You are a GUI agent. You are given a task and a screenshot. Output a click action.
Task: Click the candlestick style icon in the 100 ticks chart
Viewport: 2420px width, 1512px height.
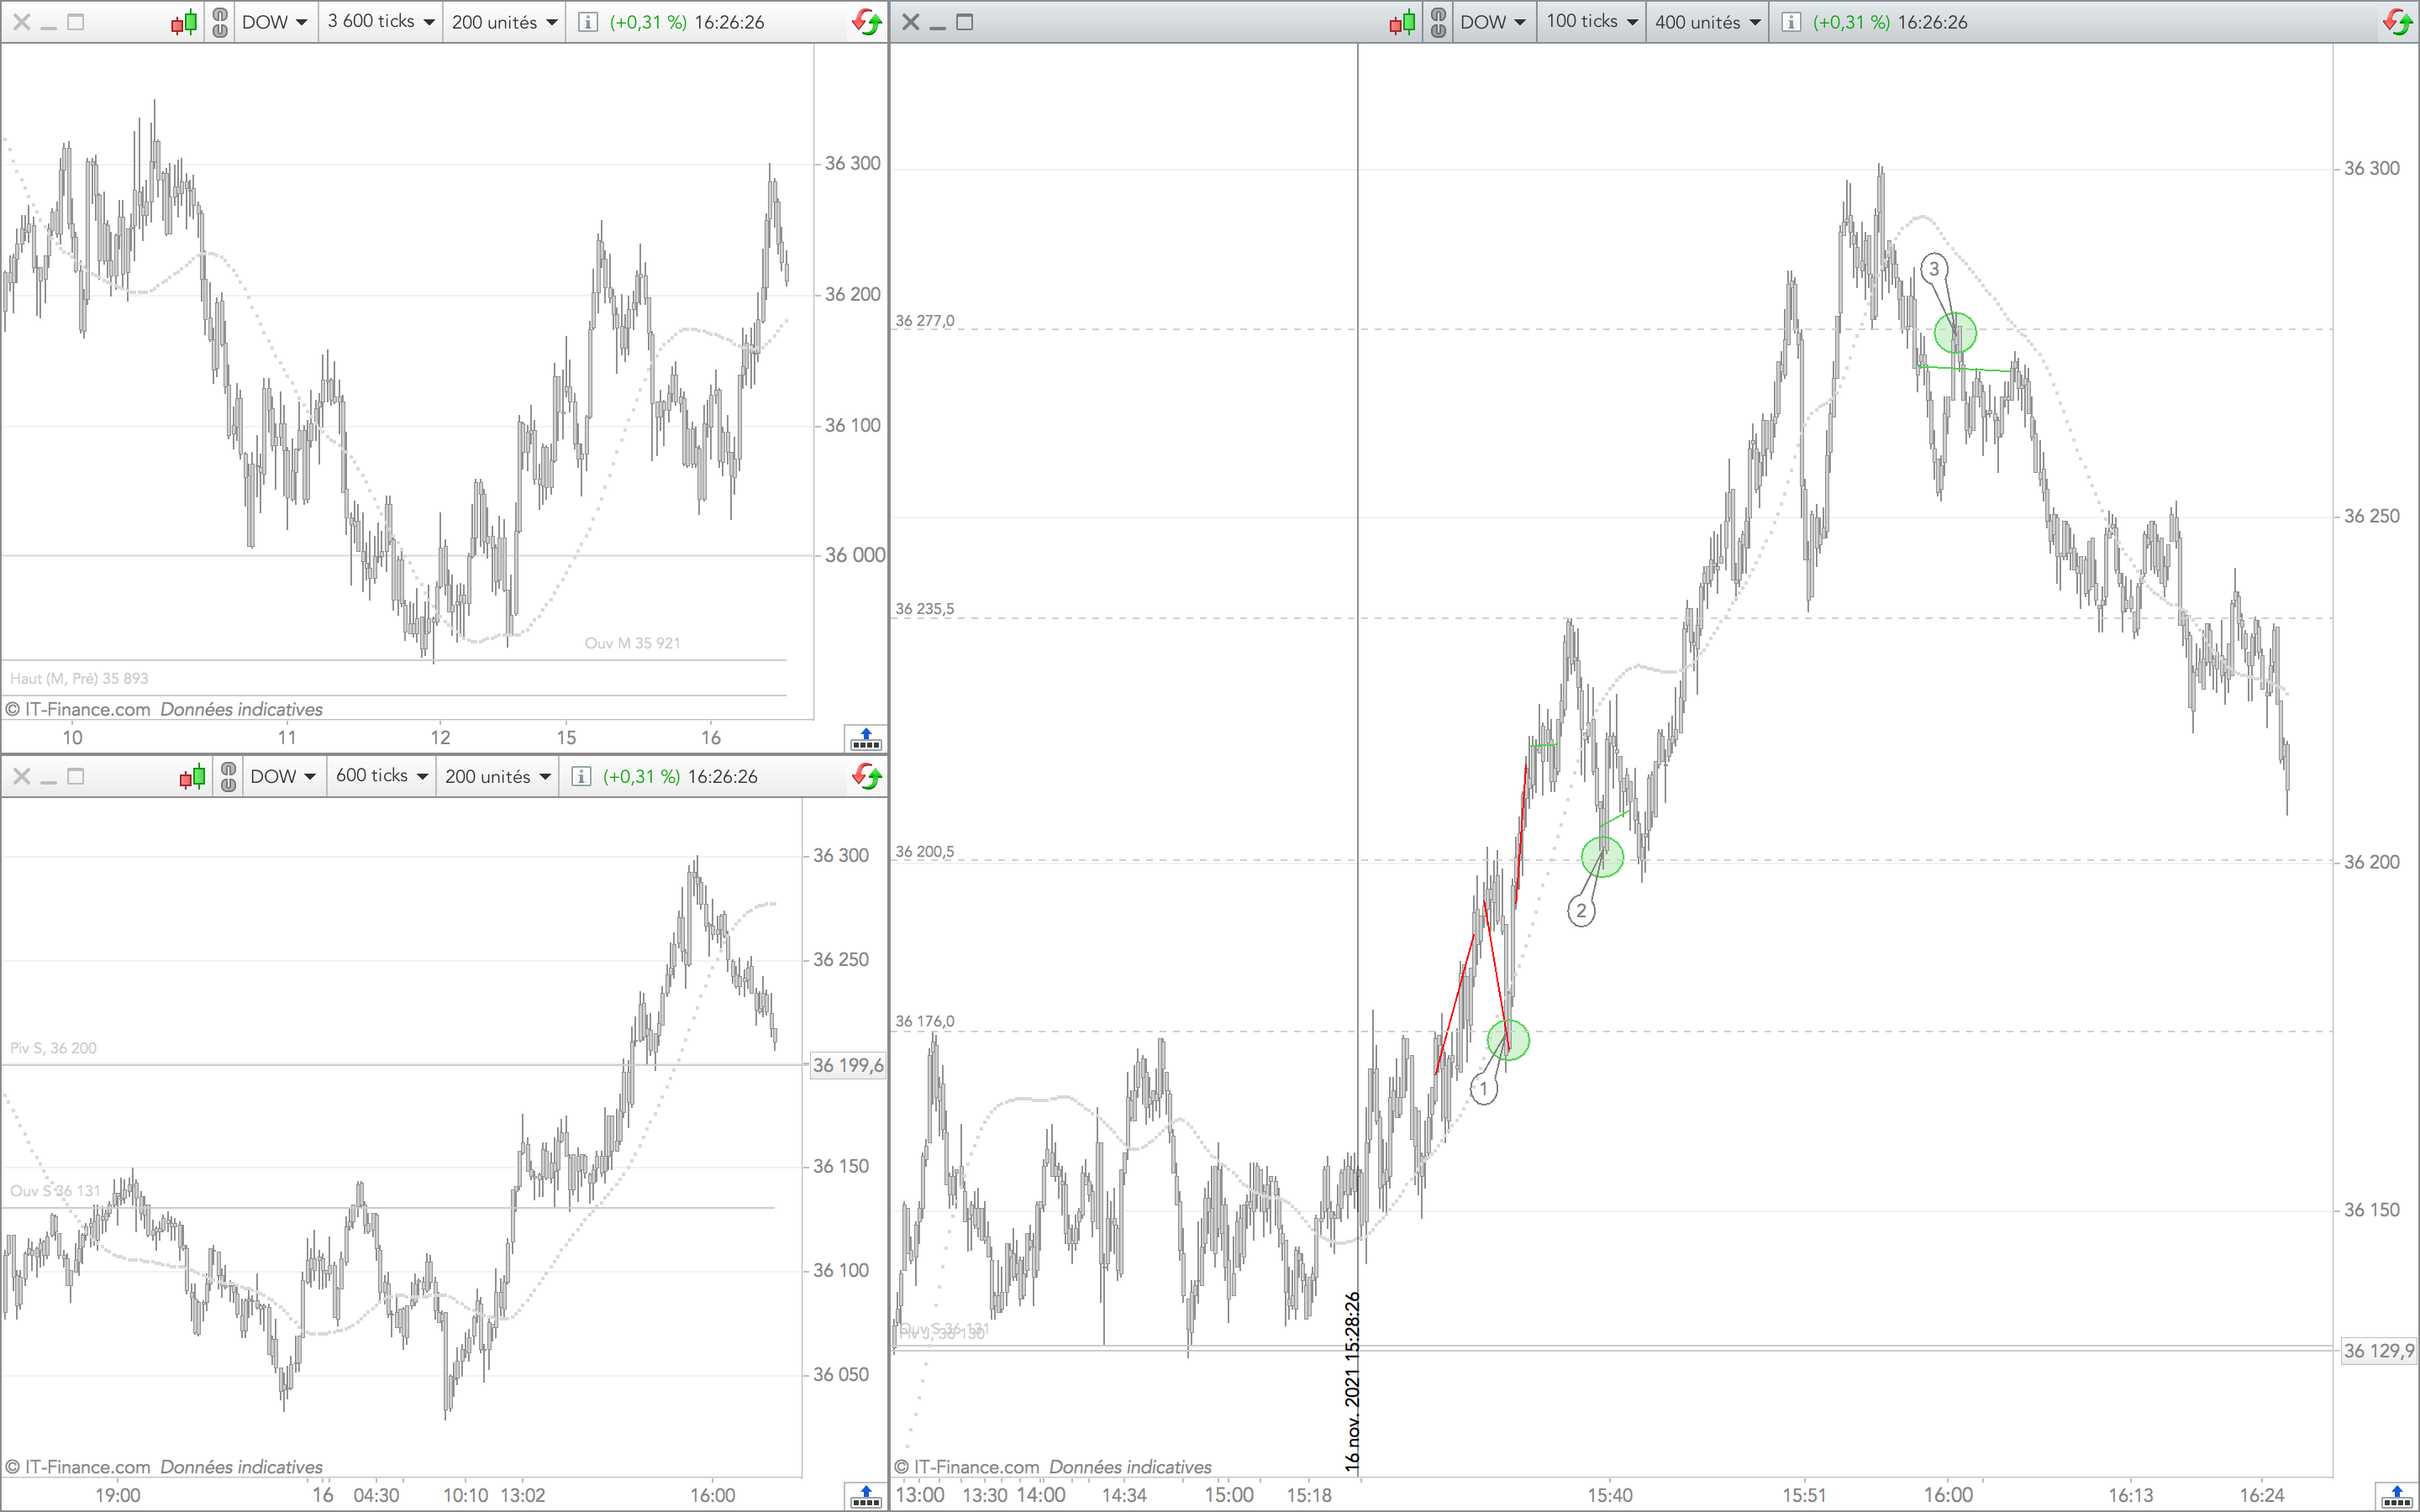pyautogui.click(x=1402, y=22)
